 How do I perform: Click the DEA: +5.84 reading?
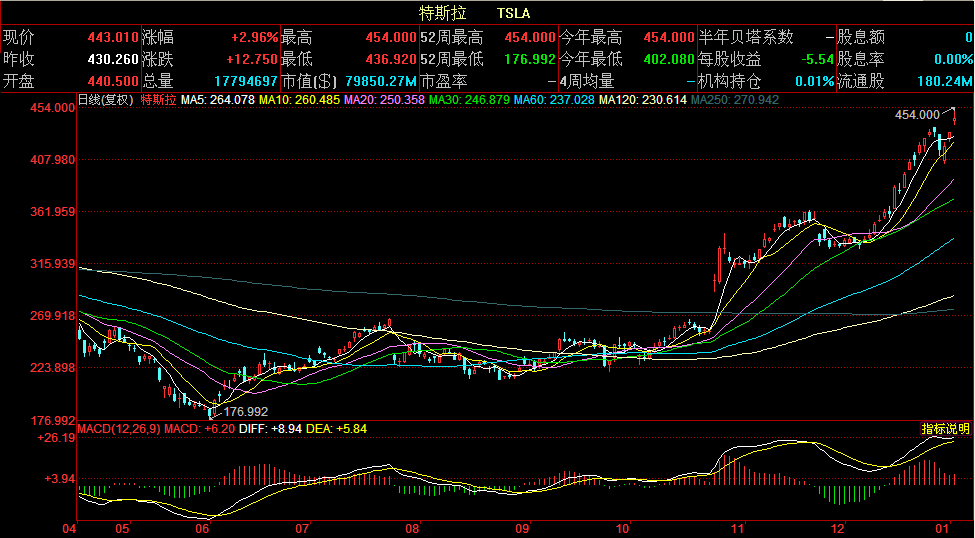pyautogui.click(x=336, y=429)
